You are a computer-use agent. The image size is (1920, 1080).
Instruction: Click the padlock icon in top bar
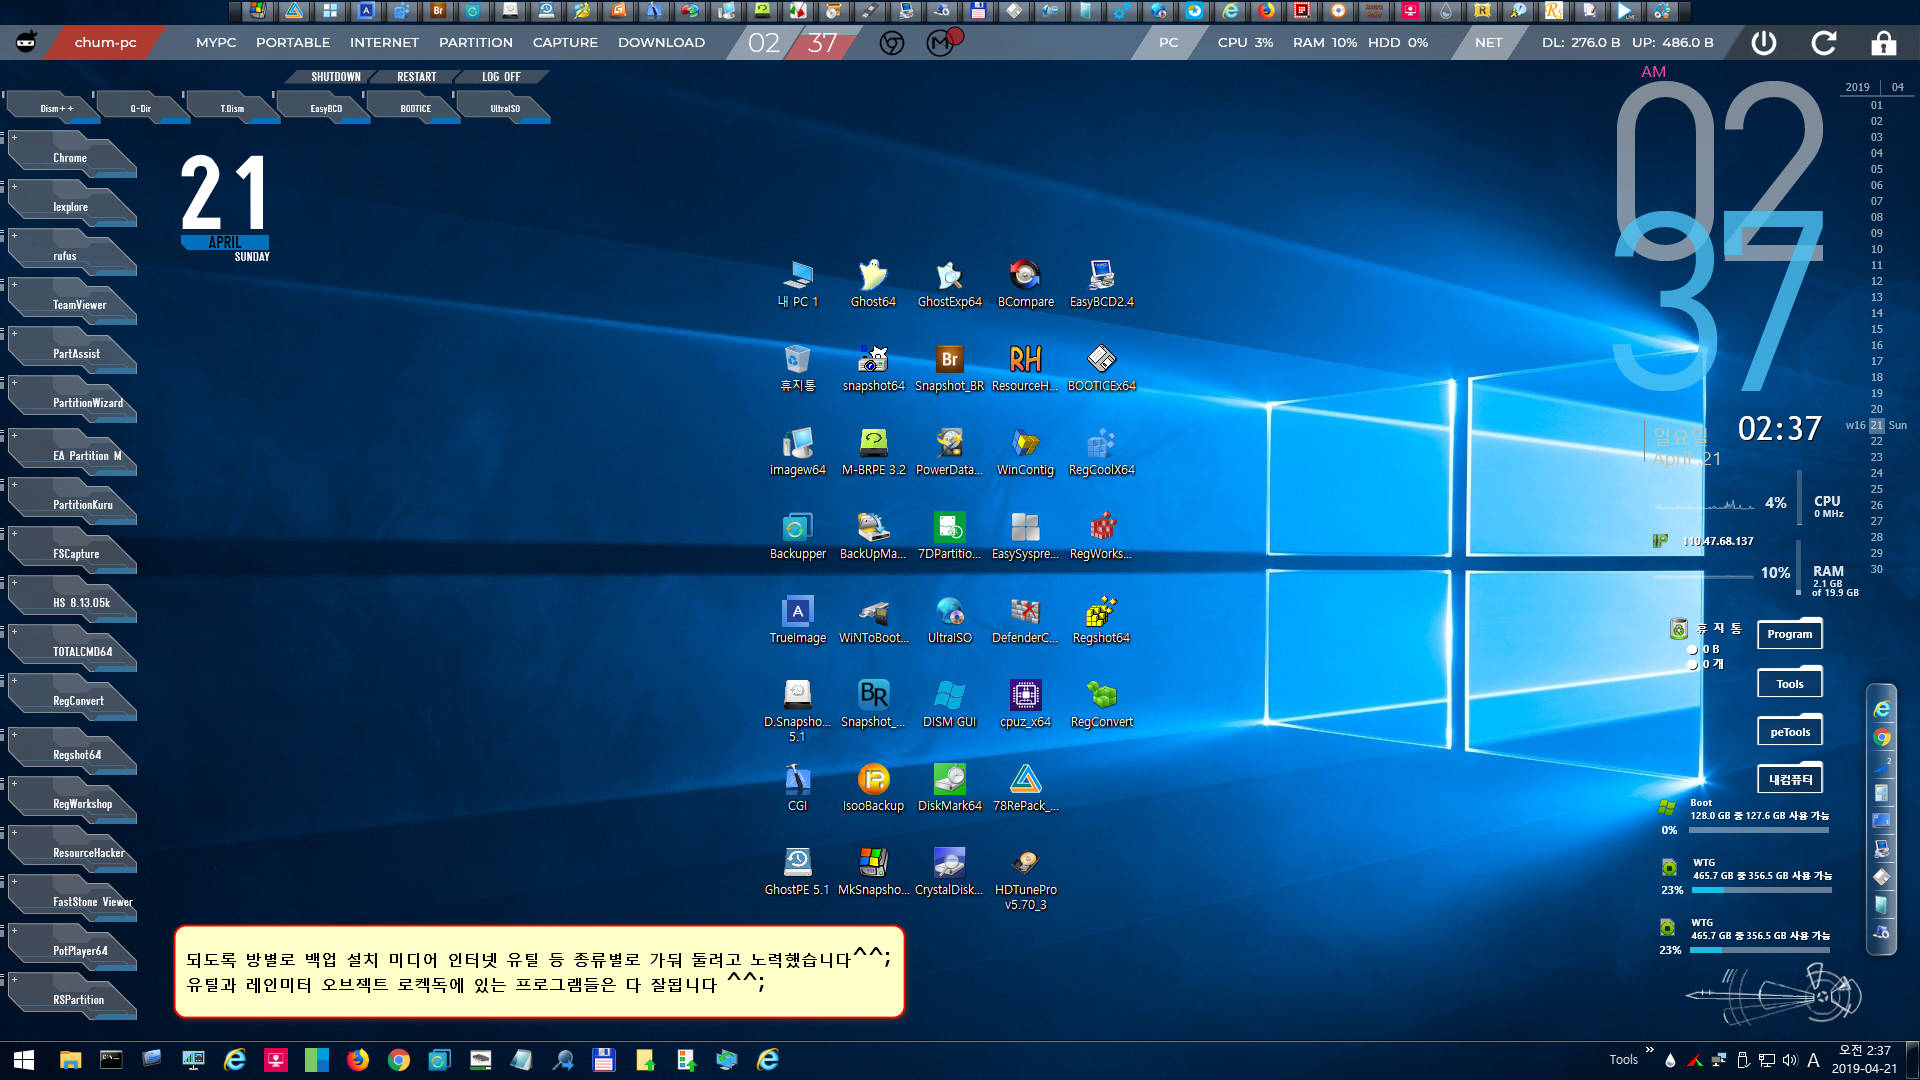(1884, 43)
